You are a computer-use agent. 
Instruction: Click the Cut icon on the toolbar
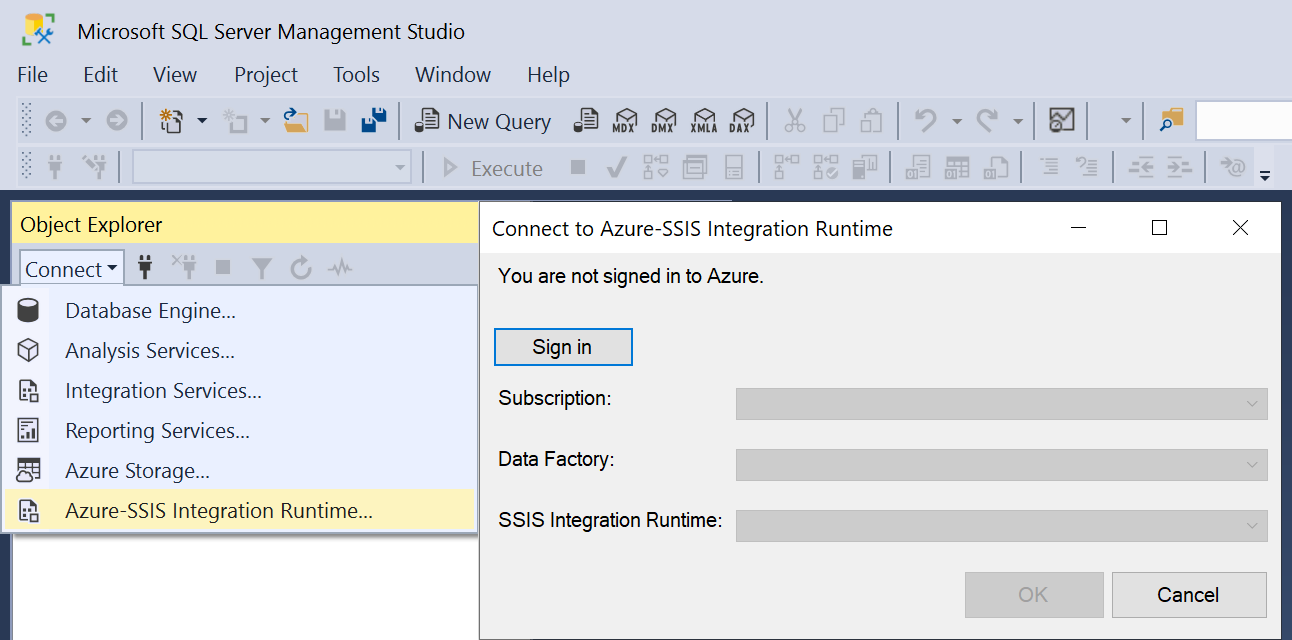794,121
